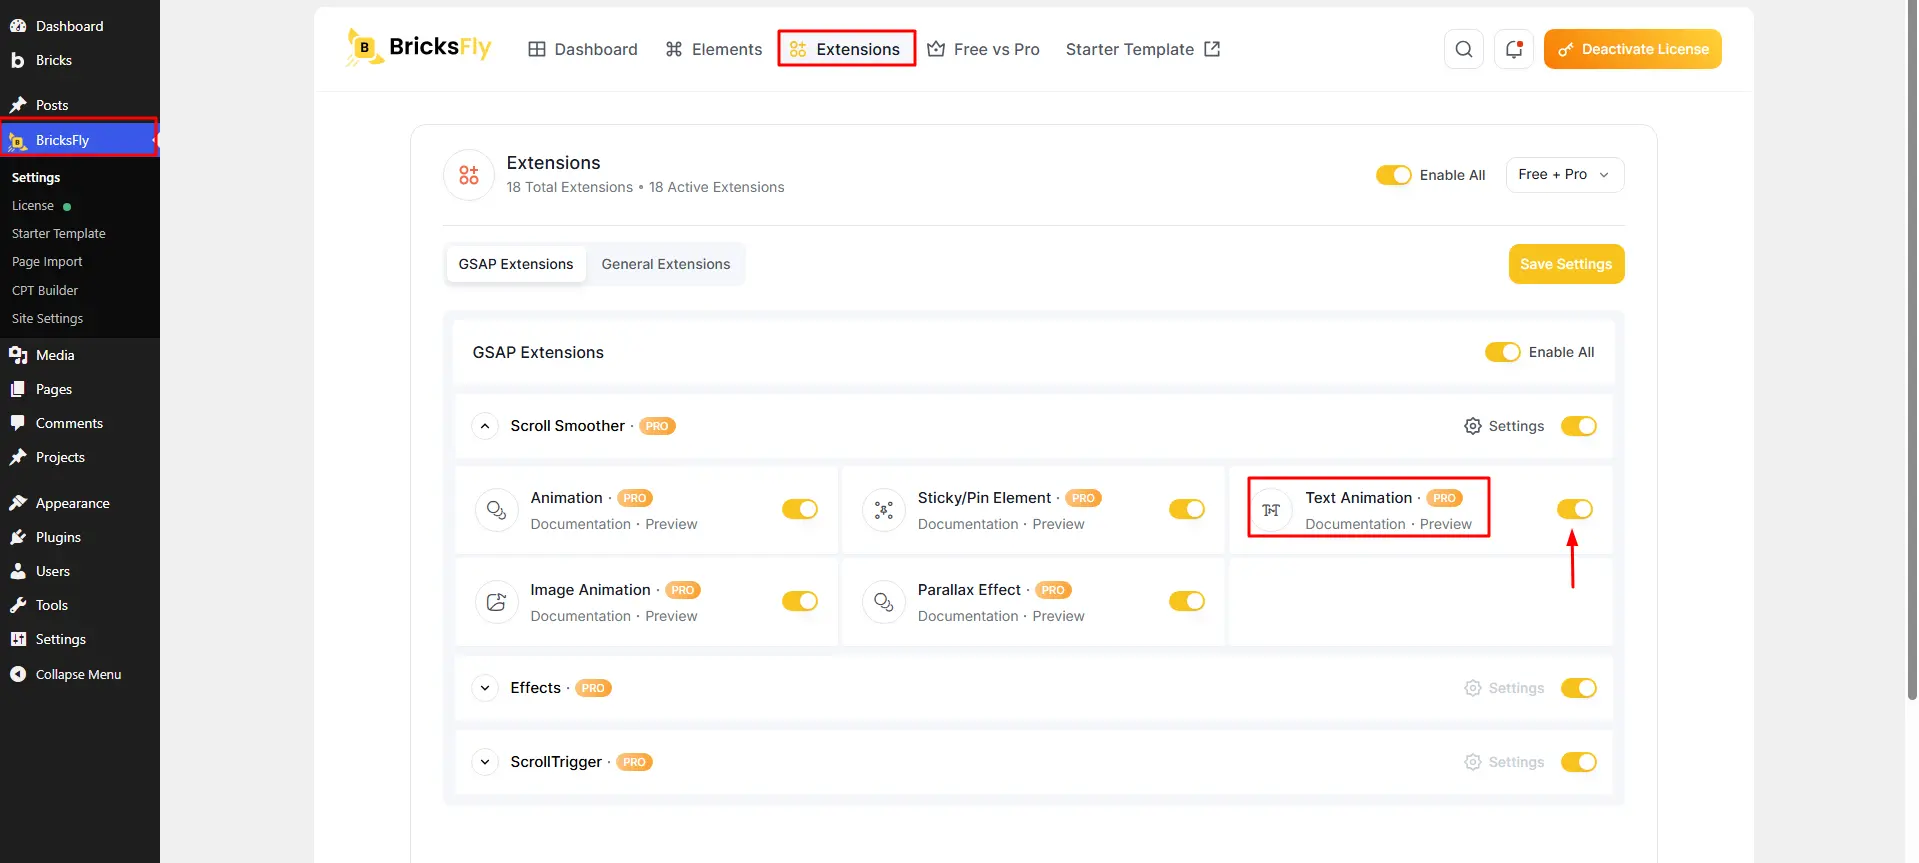
Task: Open the Free + Pro dropdown
Action: point(1564,174)
